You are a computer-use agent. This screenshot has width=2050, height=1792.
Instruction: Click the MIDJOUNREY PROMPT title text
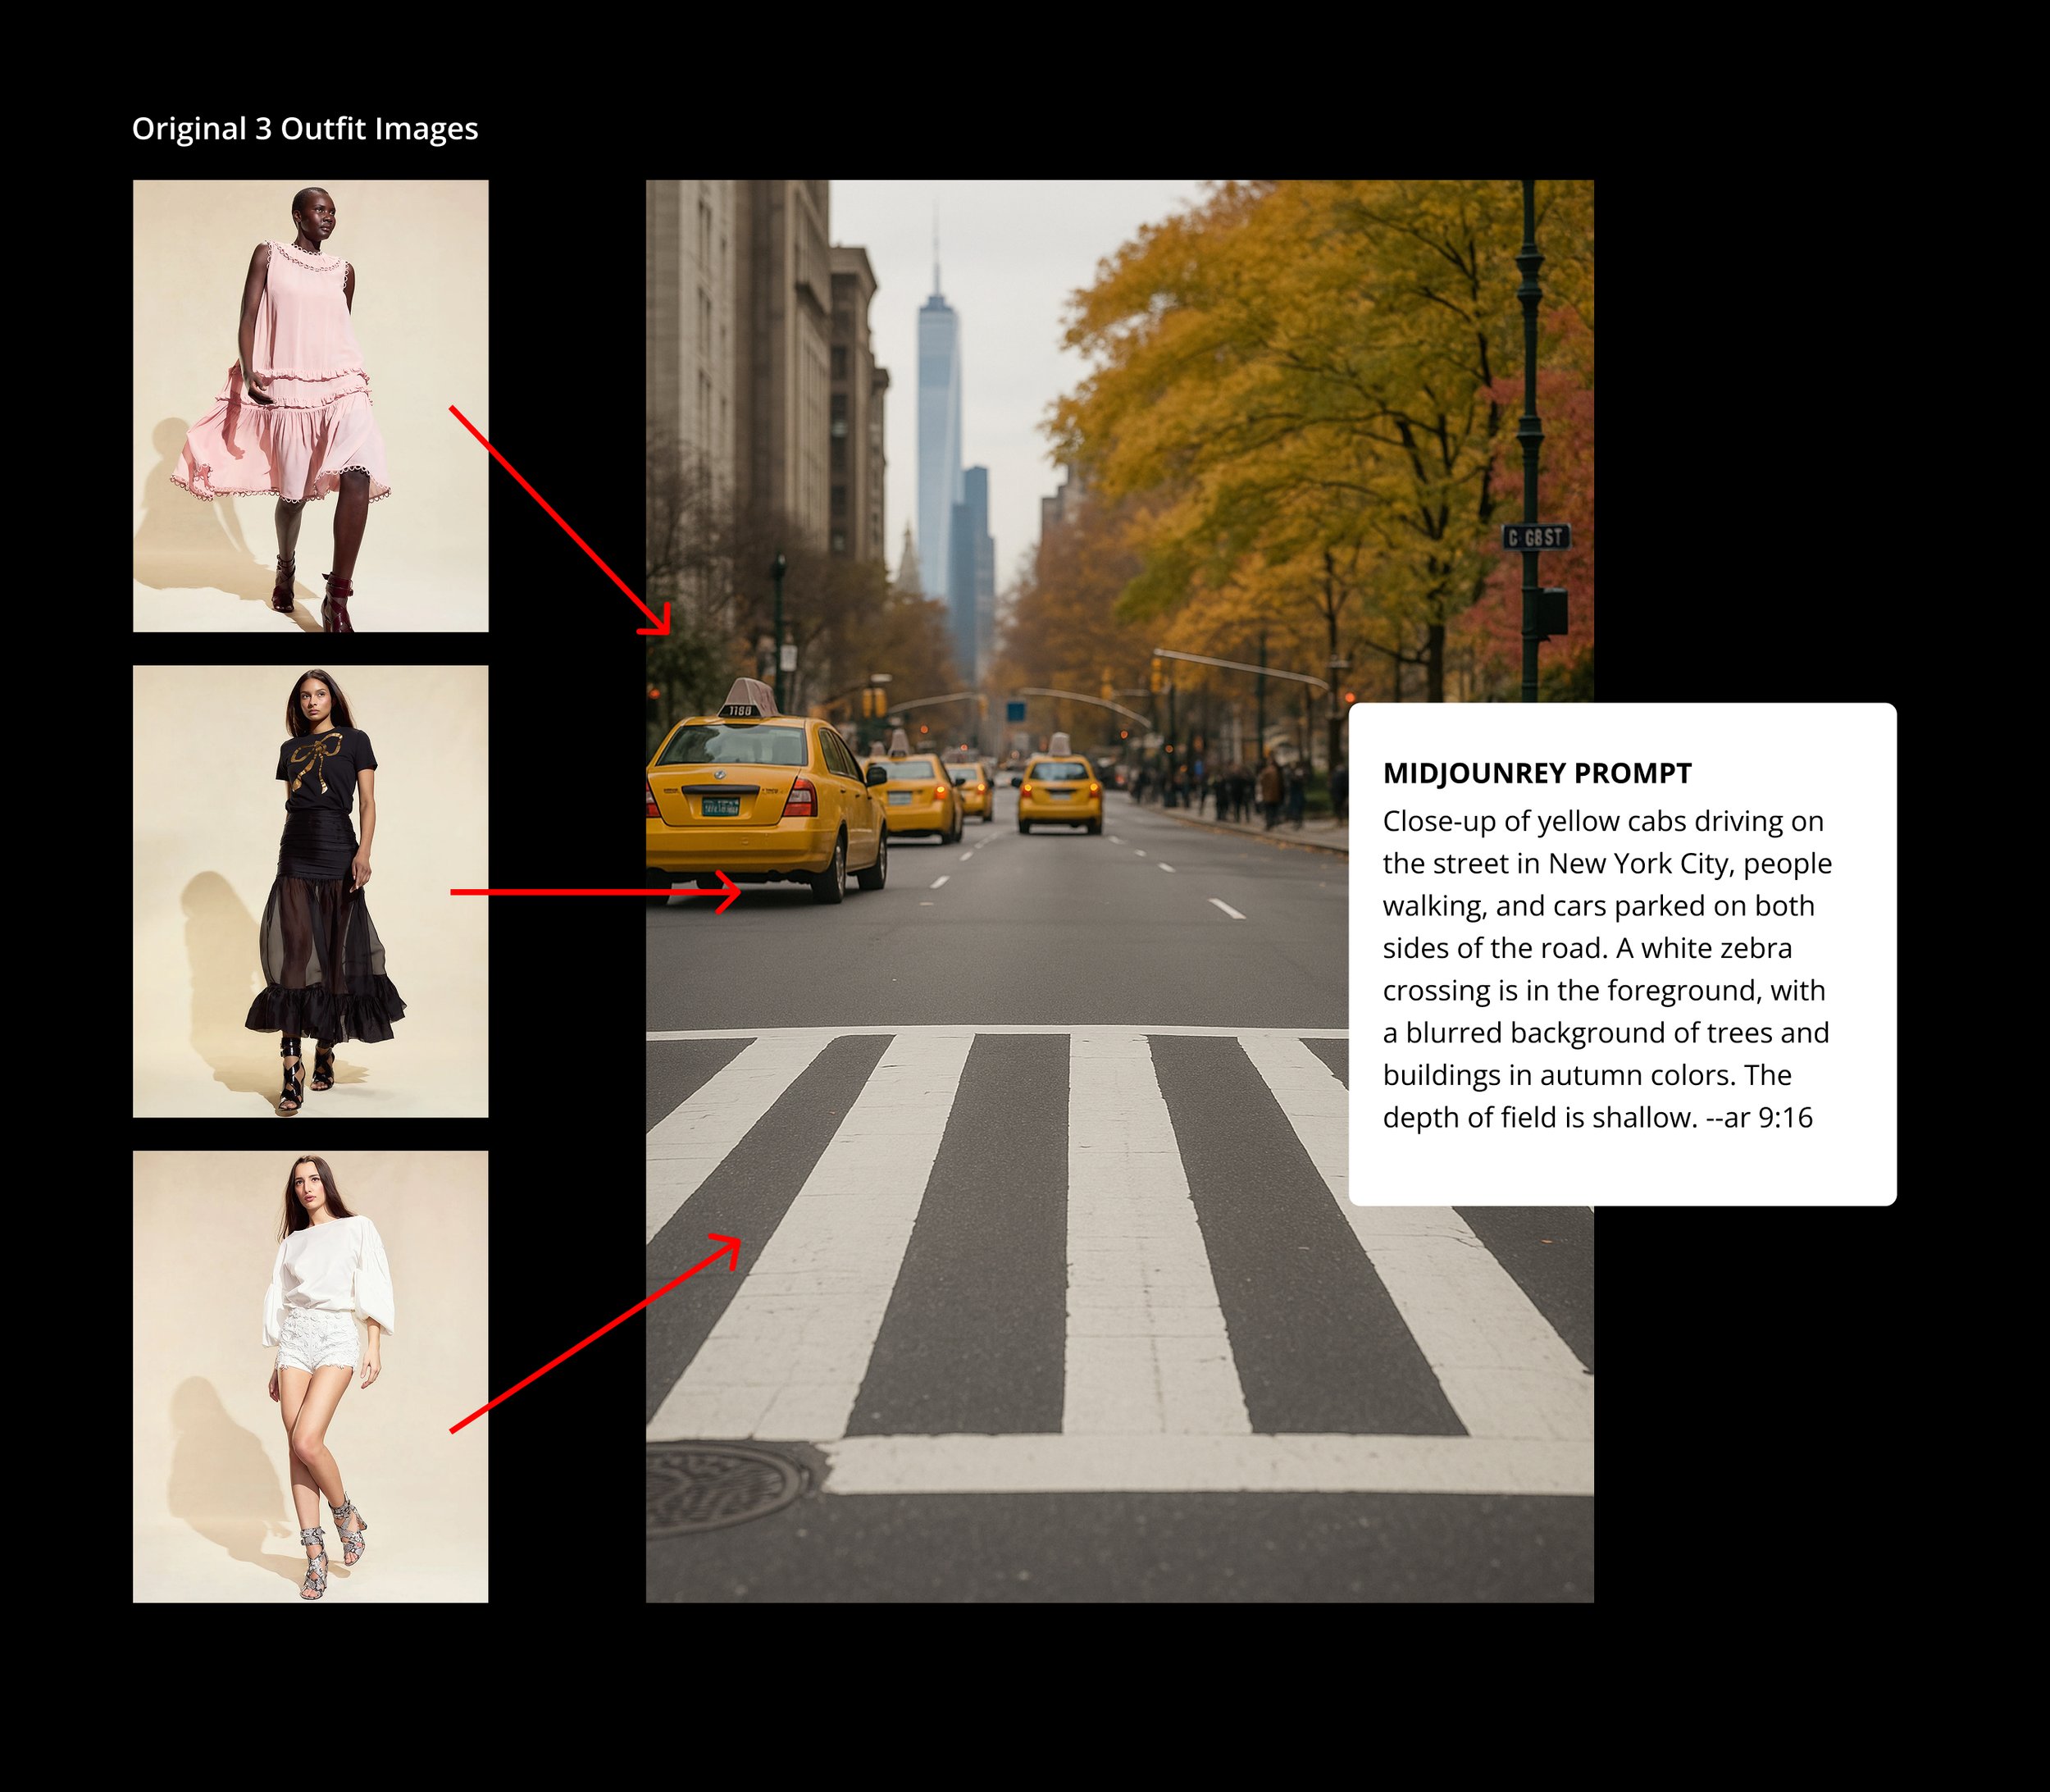(x=1537, y=773)
